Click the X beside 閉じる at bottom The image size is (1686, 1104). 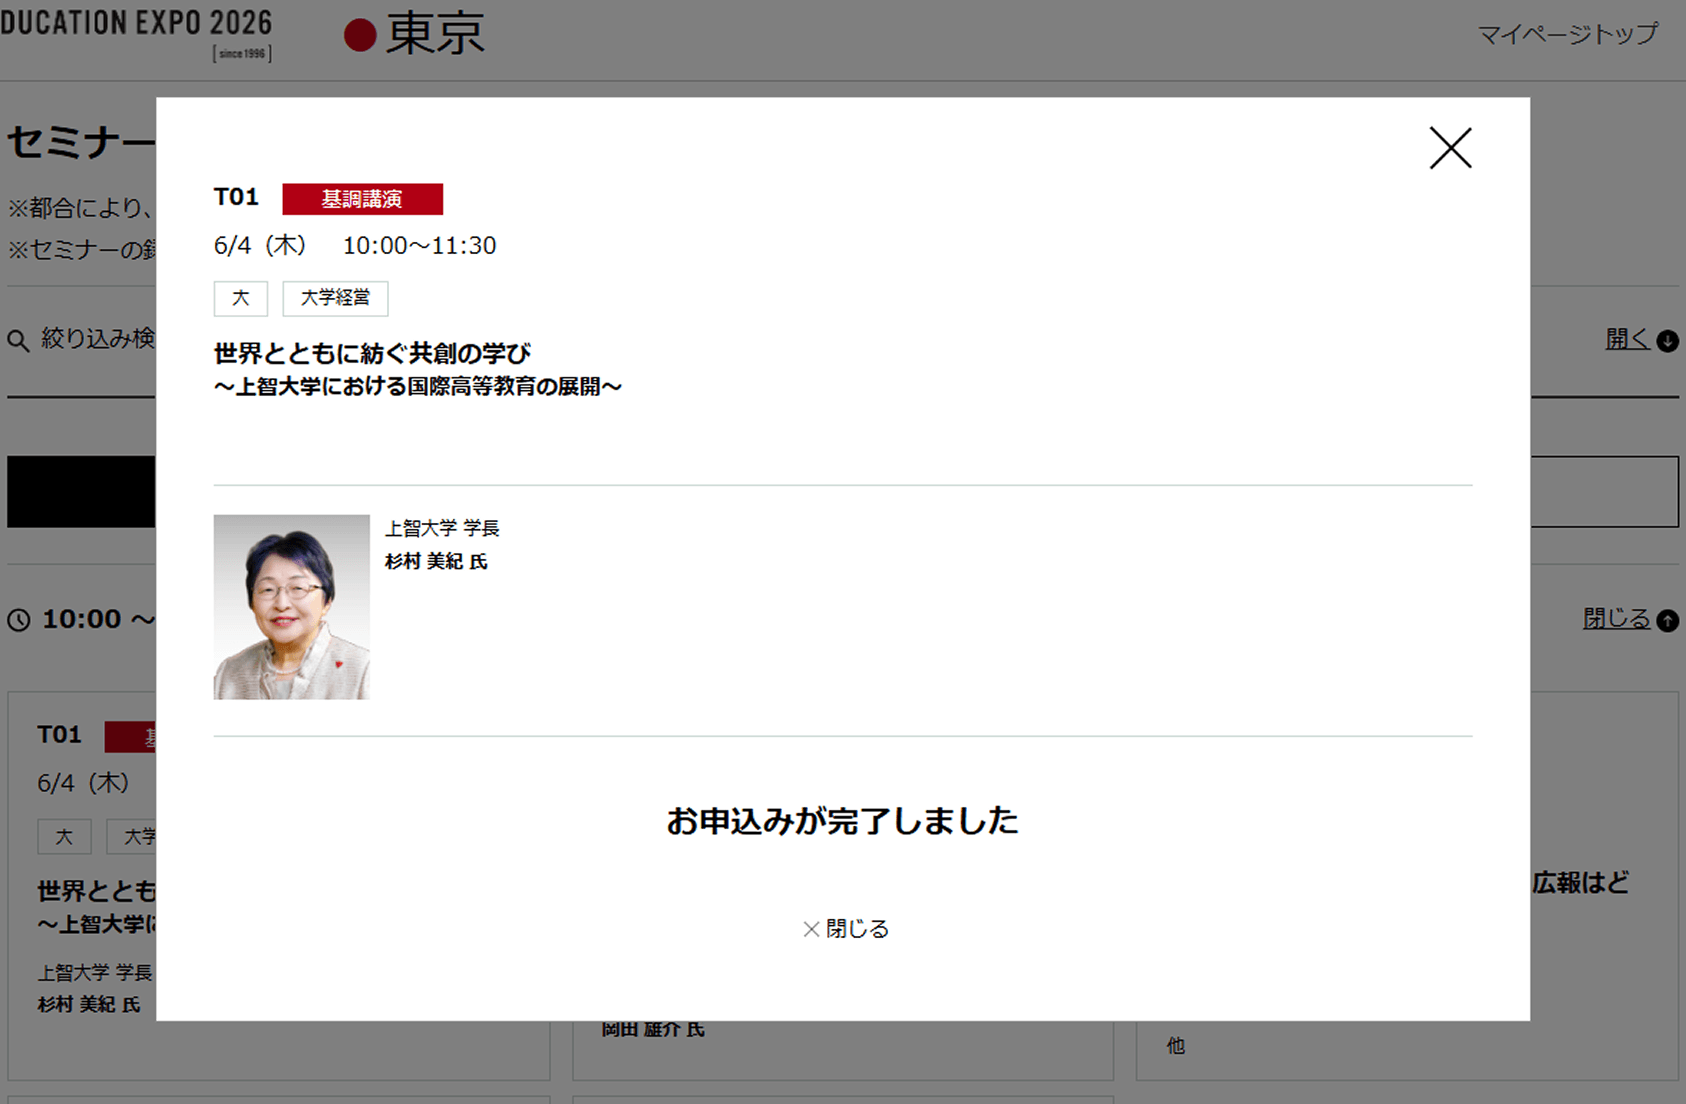tap(809, 929)
